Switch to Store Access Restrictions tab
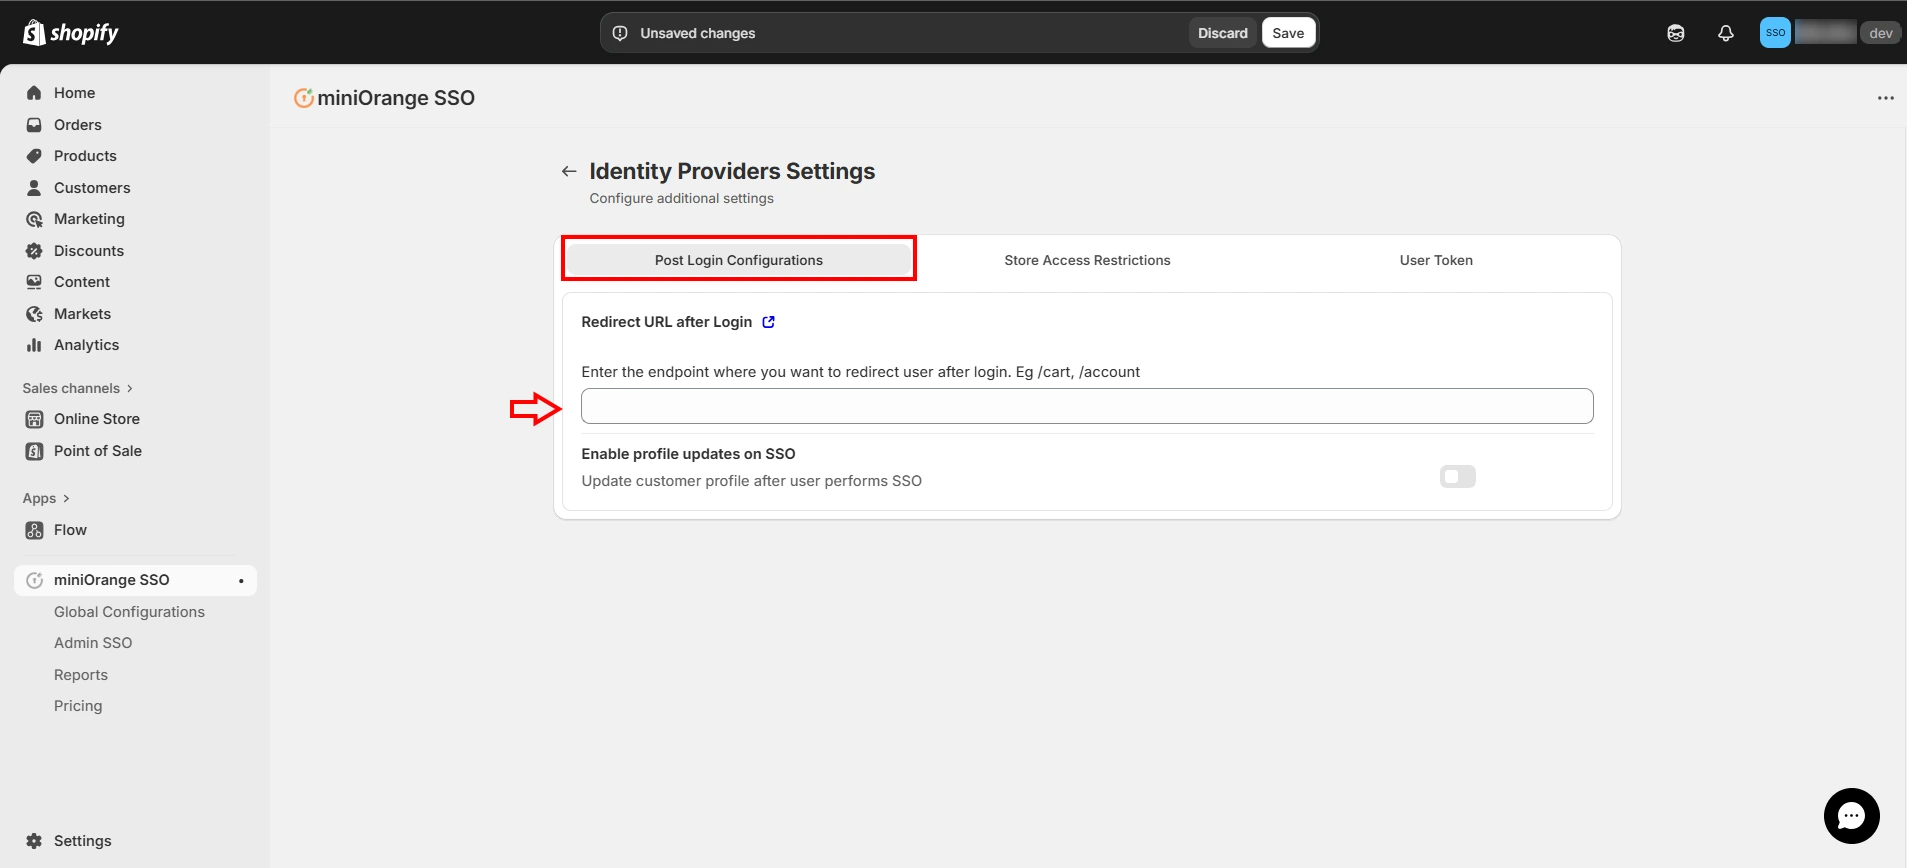Image resolution: width=1907 pixels, height=868 pixels. 1087,260
